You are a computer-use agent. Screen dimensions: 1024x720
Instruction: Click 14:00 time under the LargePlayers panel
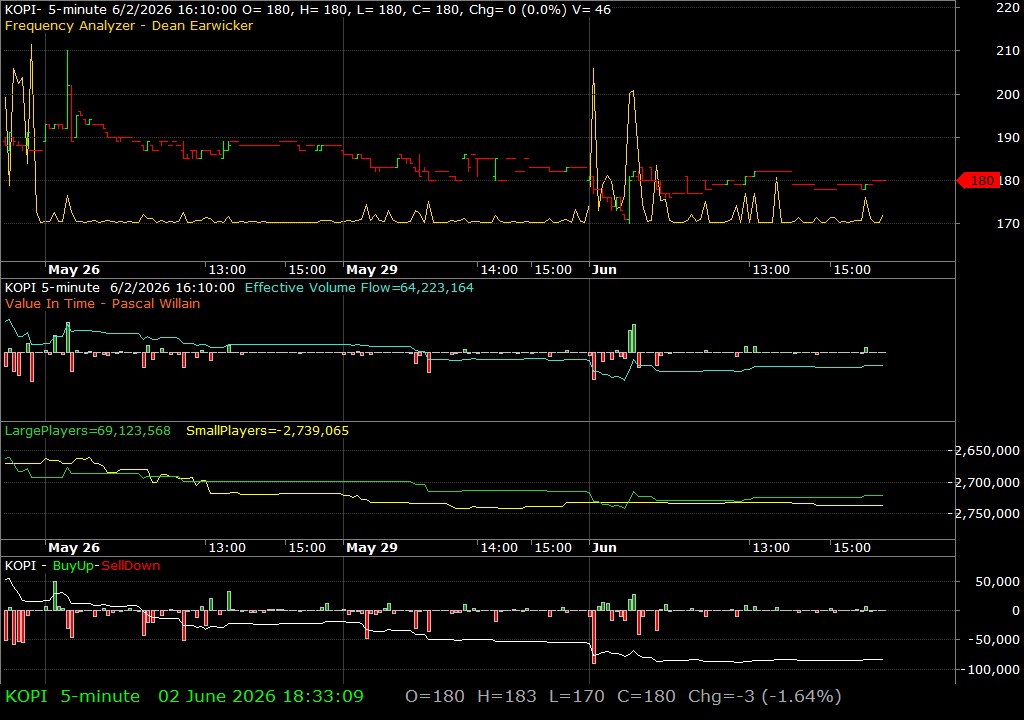pyautogui.click(x=499, y=548)
